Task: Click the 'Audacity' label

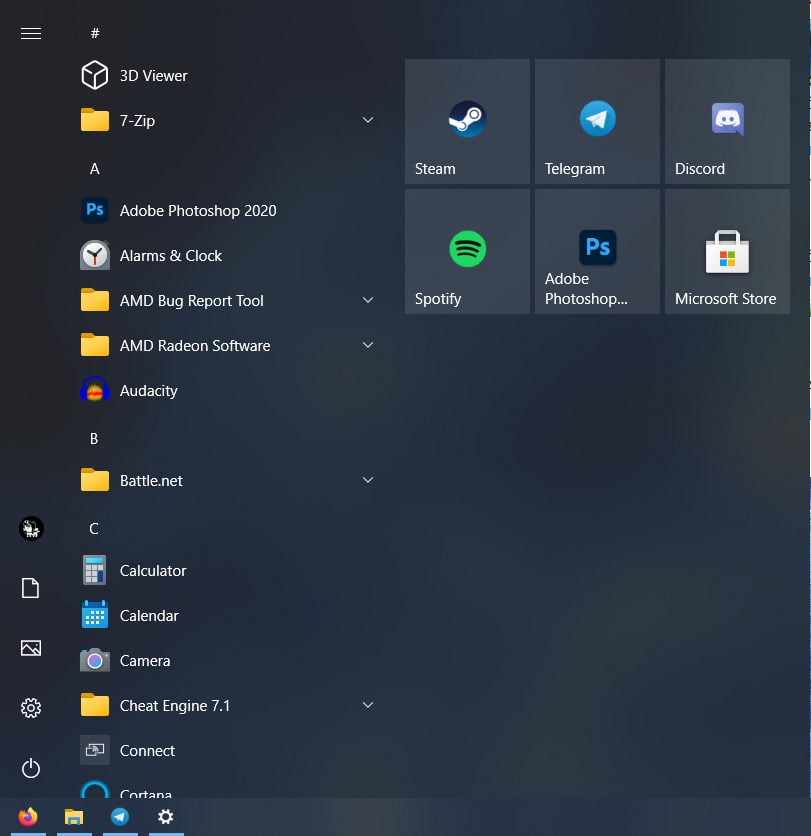Action: coord(148,391)
